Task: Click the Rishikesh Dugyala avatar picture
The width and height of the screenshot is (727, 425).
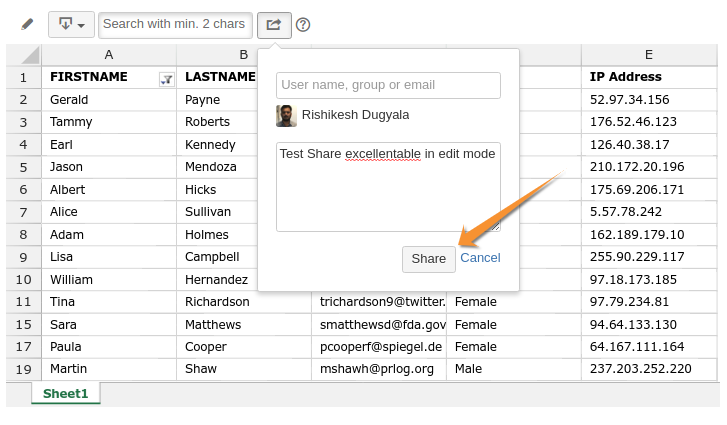Action: (287, 116)
